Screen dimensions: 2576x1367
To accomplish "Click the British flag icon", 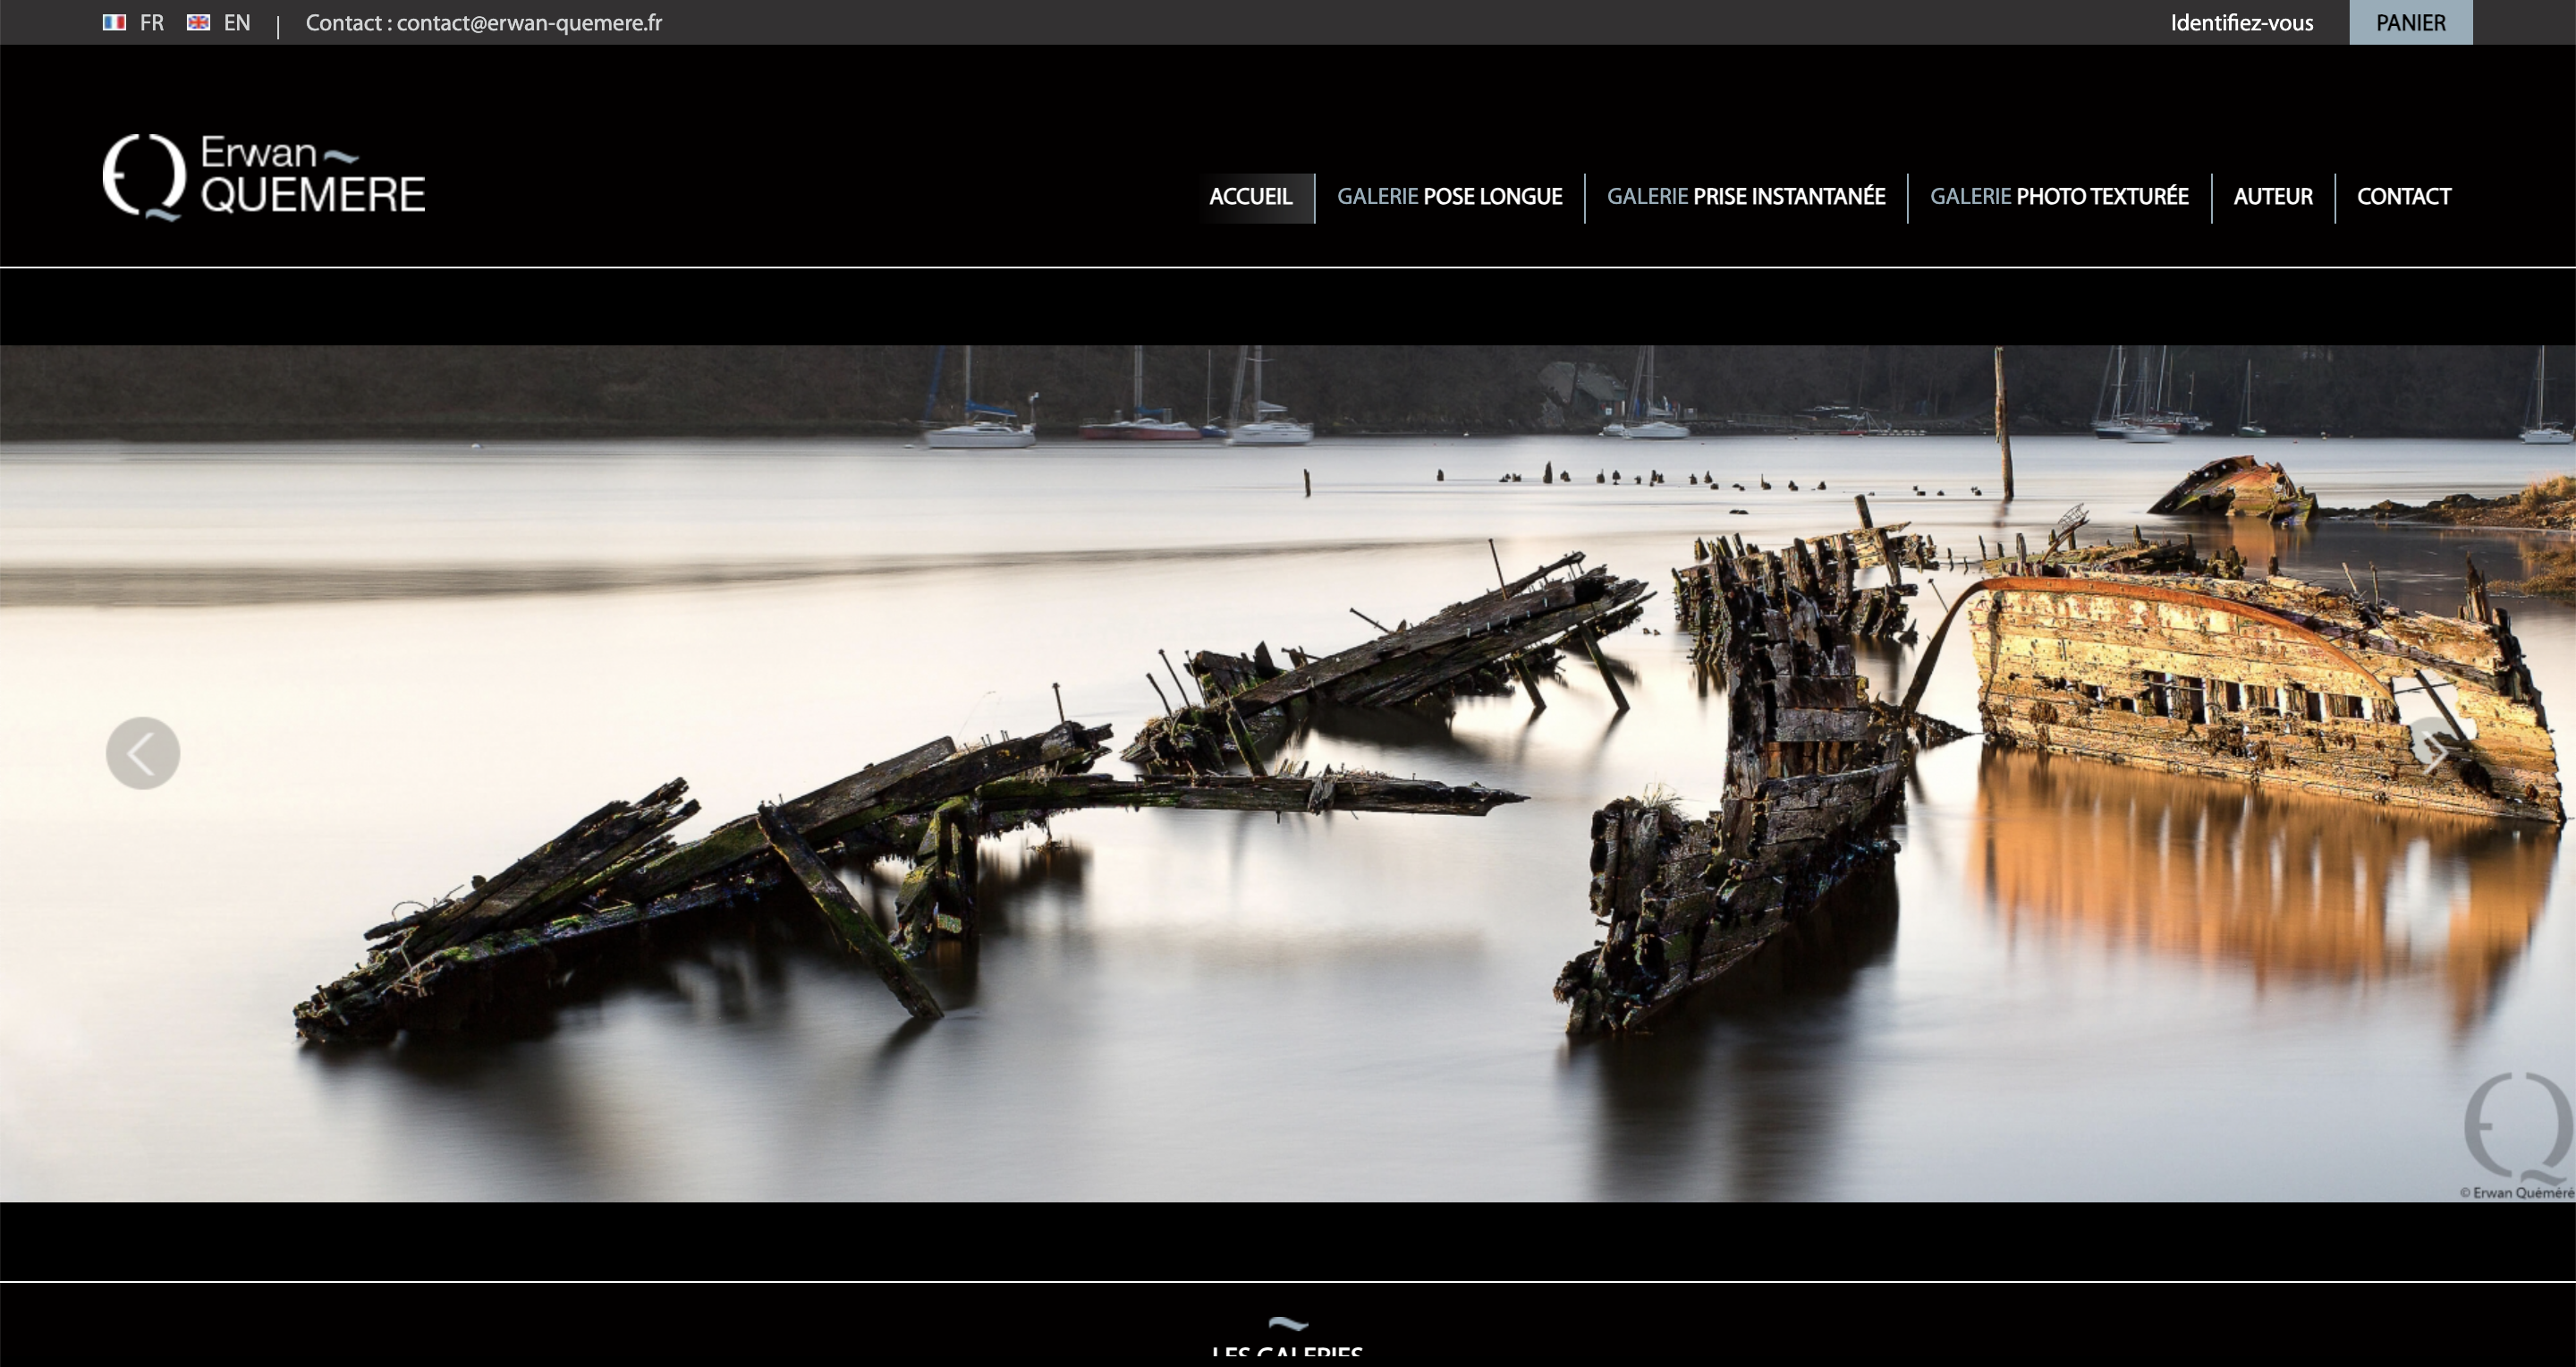I will click(198, 22).
